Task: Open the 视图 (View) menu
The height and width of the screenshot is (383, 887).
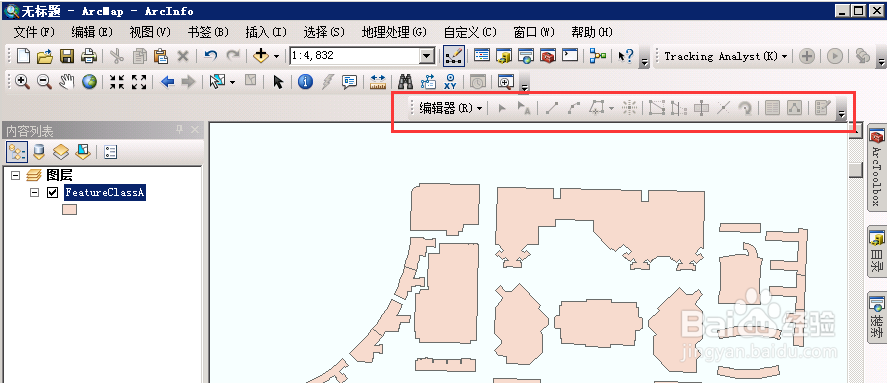Action: tap(150, 32)
